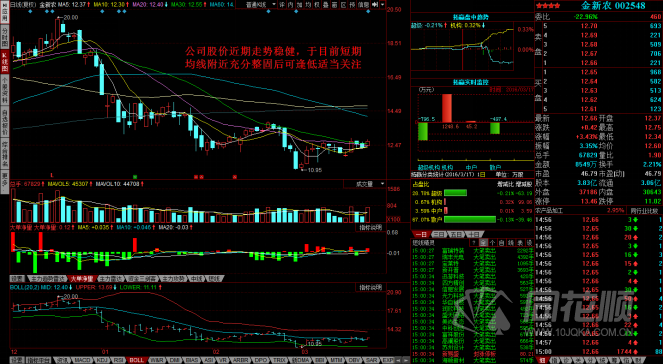Viewport: 663px width, 364px height.
Task: Click the 信息 toolbar button
Action: (x=363, y=5)
